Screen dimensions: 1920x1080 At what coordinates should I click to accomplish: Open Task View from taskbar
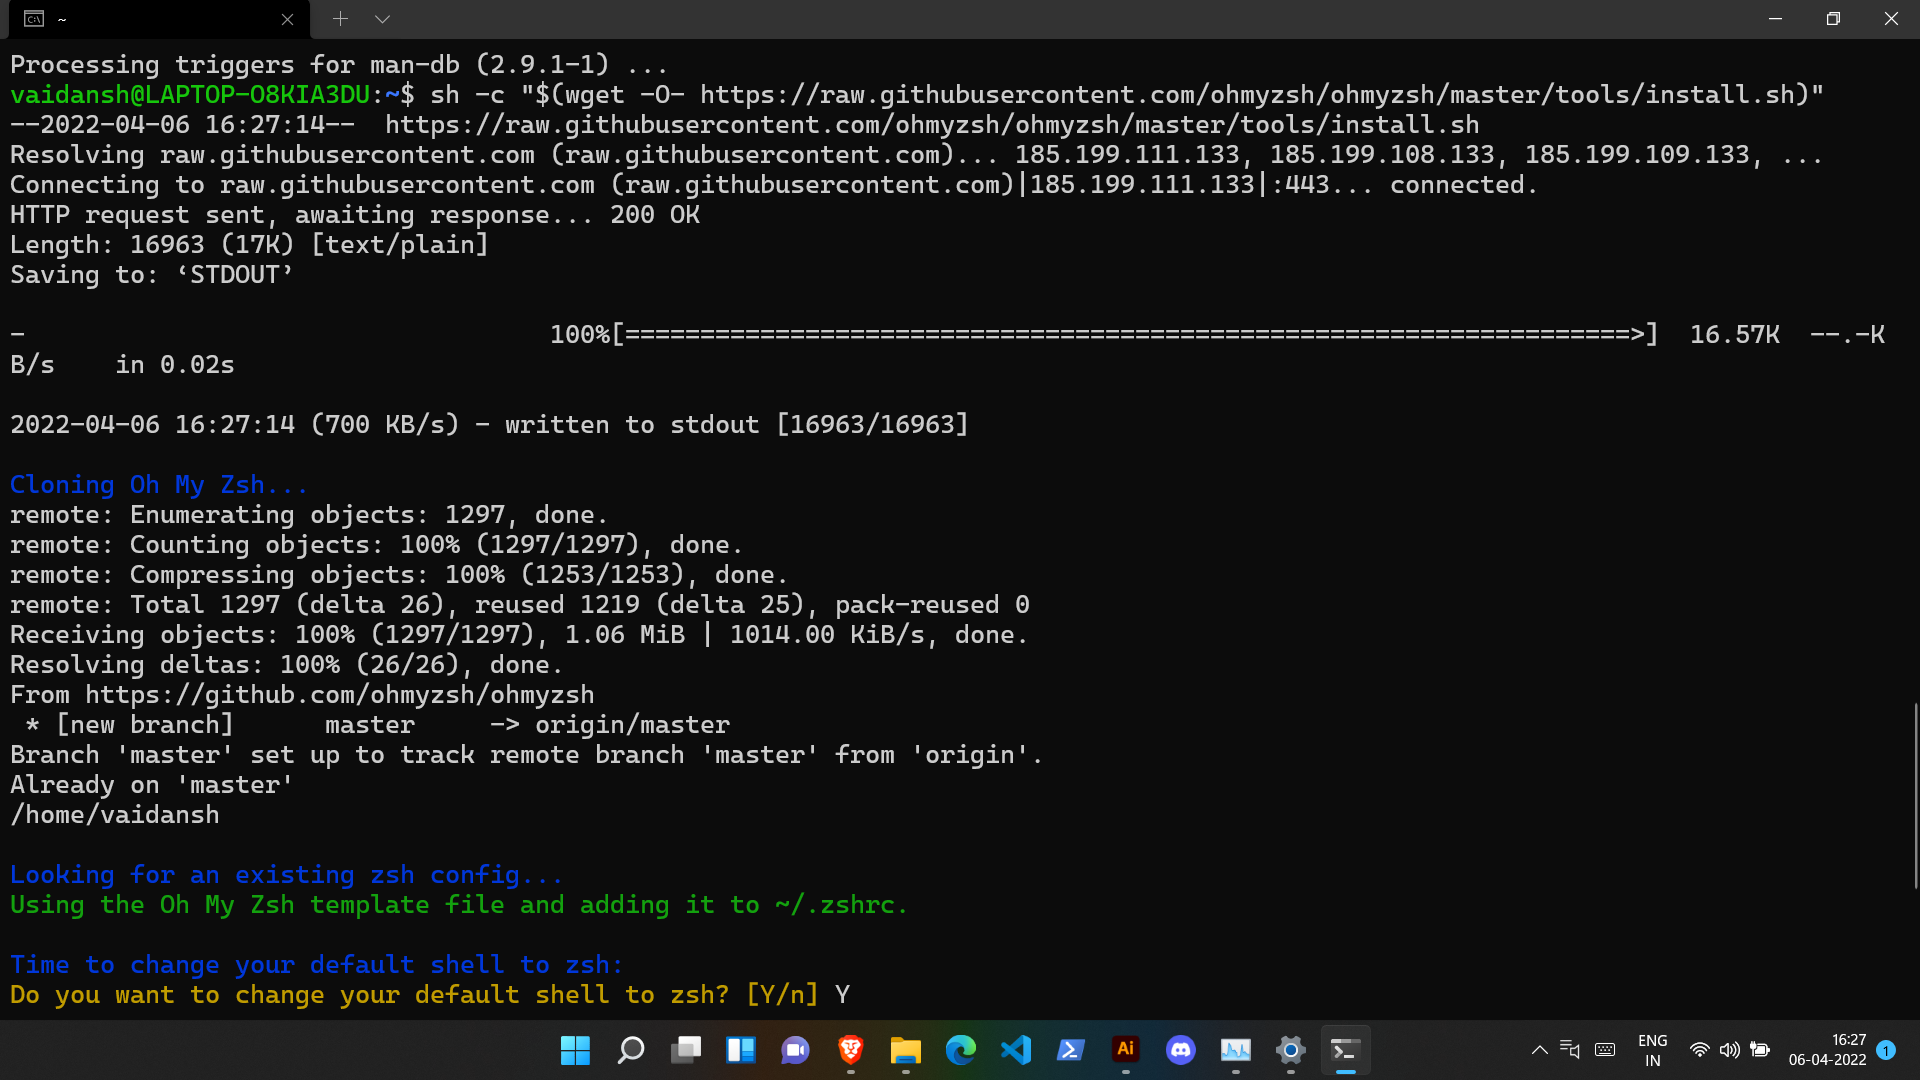click(x=686, y=1050)
